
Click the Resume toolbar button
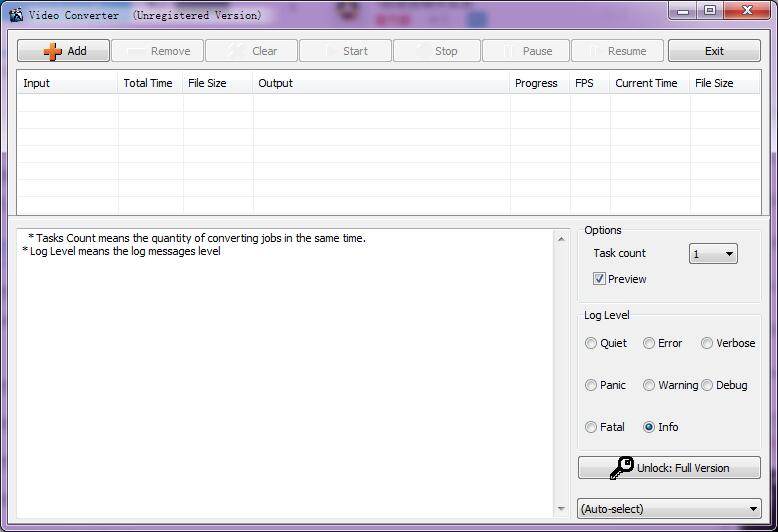615,51
